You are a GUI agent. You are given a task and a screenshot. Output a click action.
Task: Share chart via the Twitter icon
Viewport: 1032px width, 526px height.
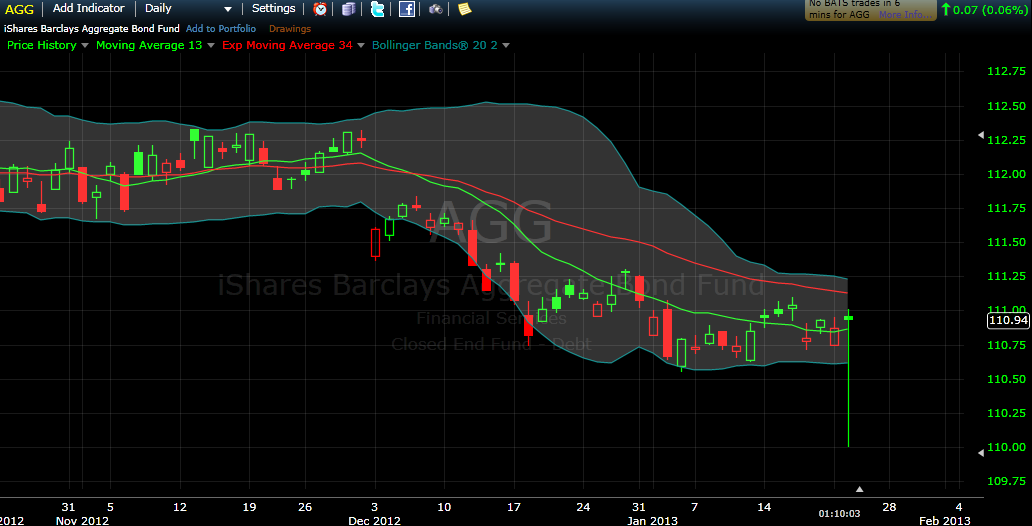pos(377,9)
